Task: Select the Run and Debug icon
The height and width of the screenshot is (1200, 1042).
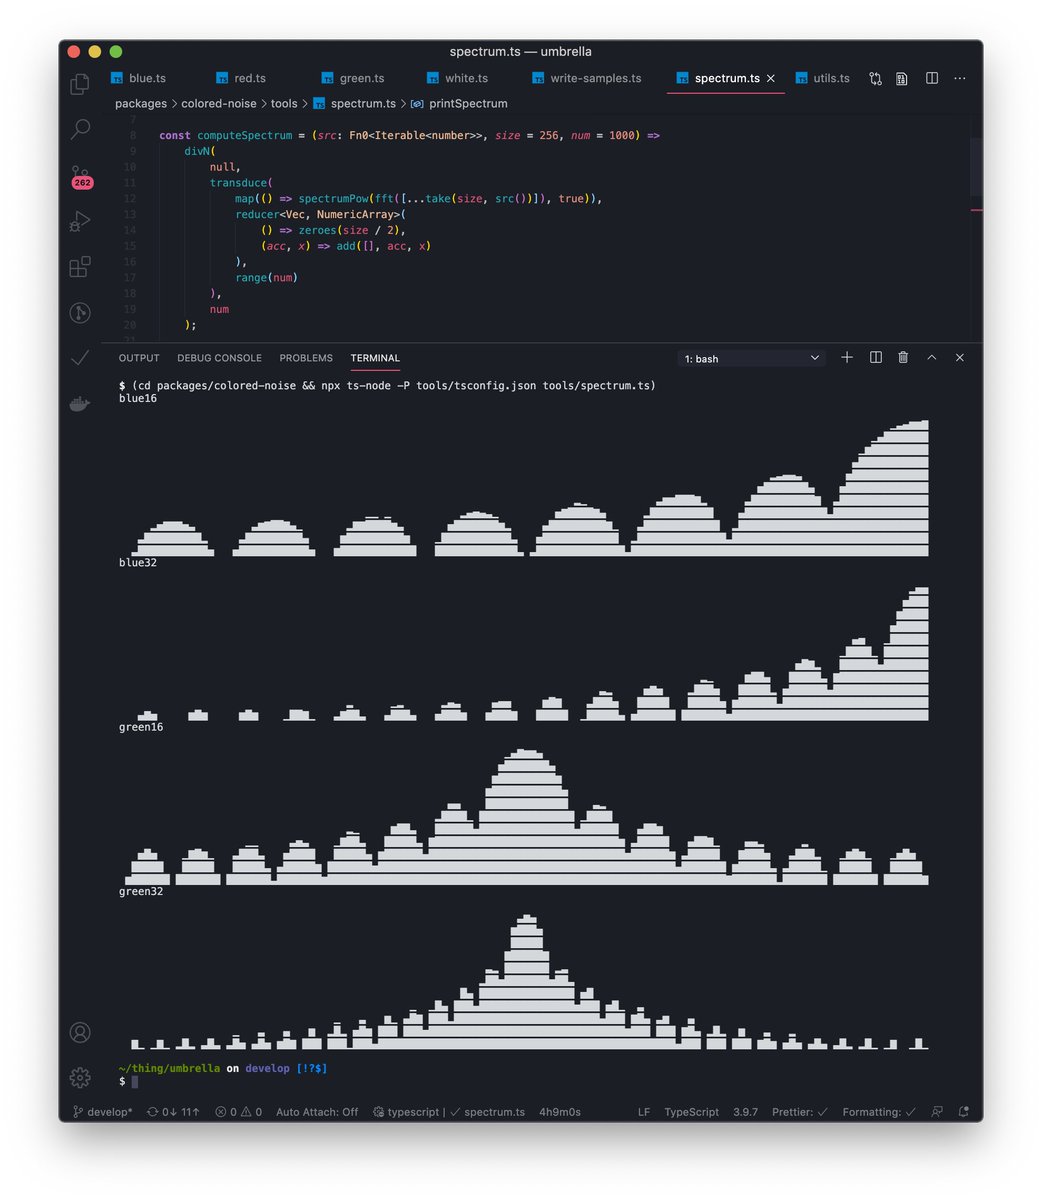Action: [79, 221]
